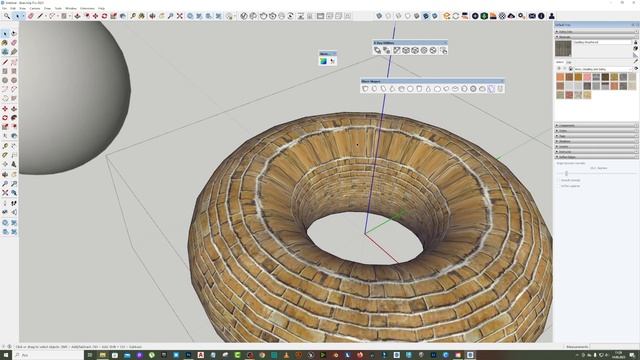Open the user account profile icon

tap(551, 16)
